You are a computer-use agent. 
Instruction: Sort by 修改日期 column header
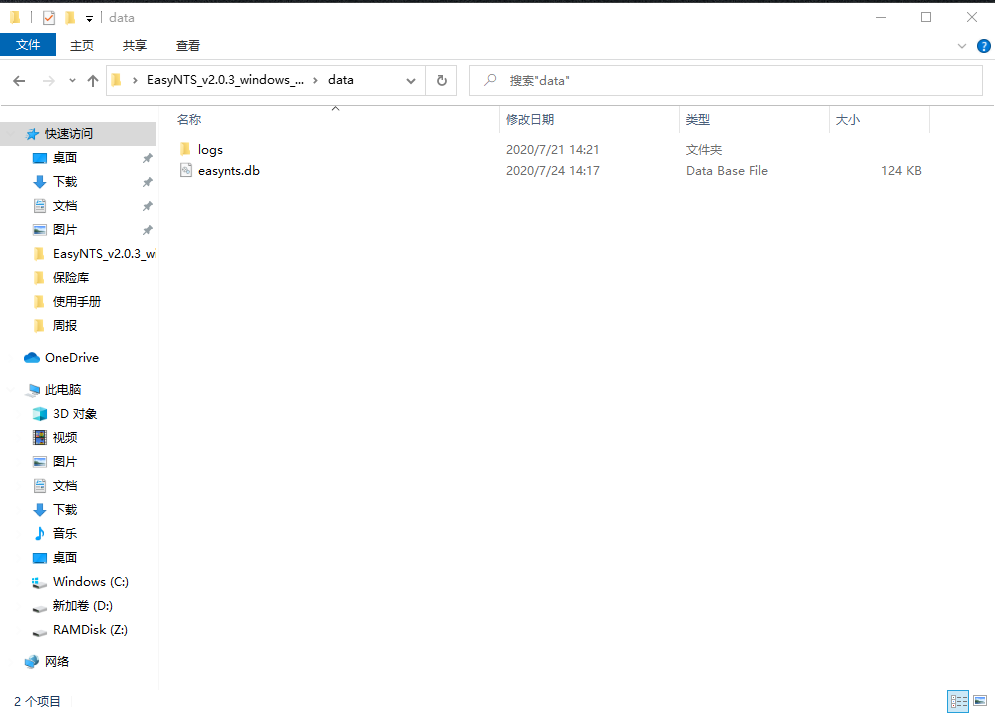(530, 119)
